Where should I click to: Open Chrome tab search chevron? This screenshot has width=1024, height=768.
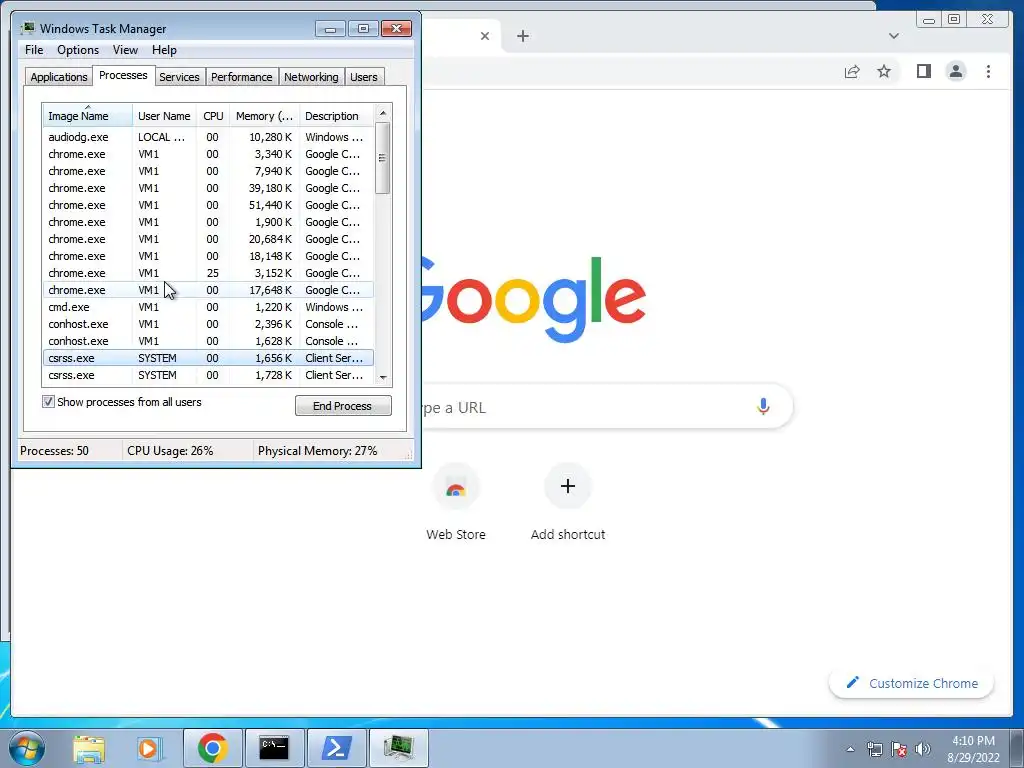(893, 36)
